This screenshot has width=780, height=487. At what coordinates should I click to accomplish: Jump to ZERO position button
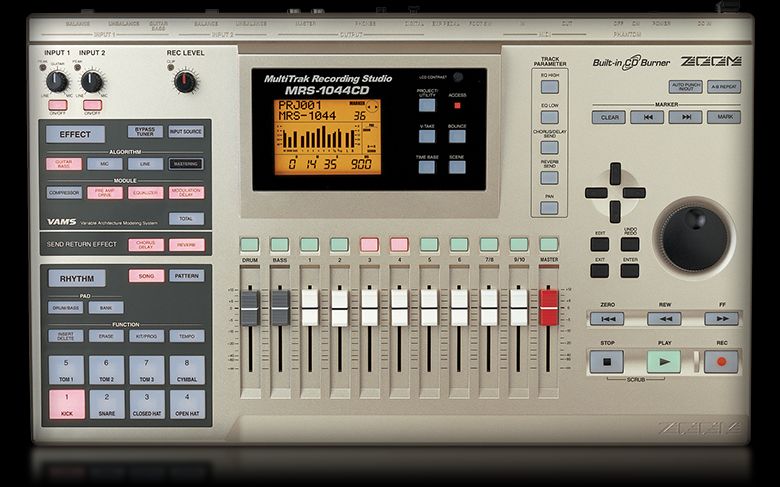607,319
